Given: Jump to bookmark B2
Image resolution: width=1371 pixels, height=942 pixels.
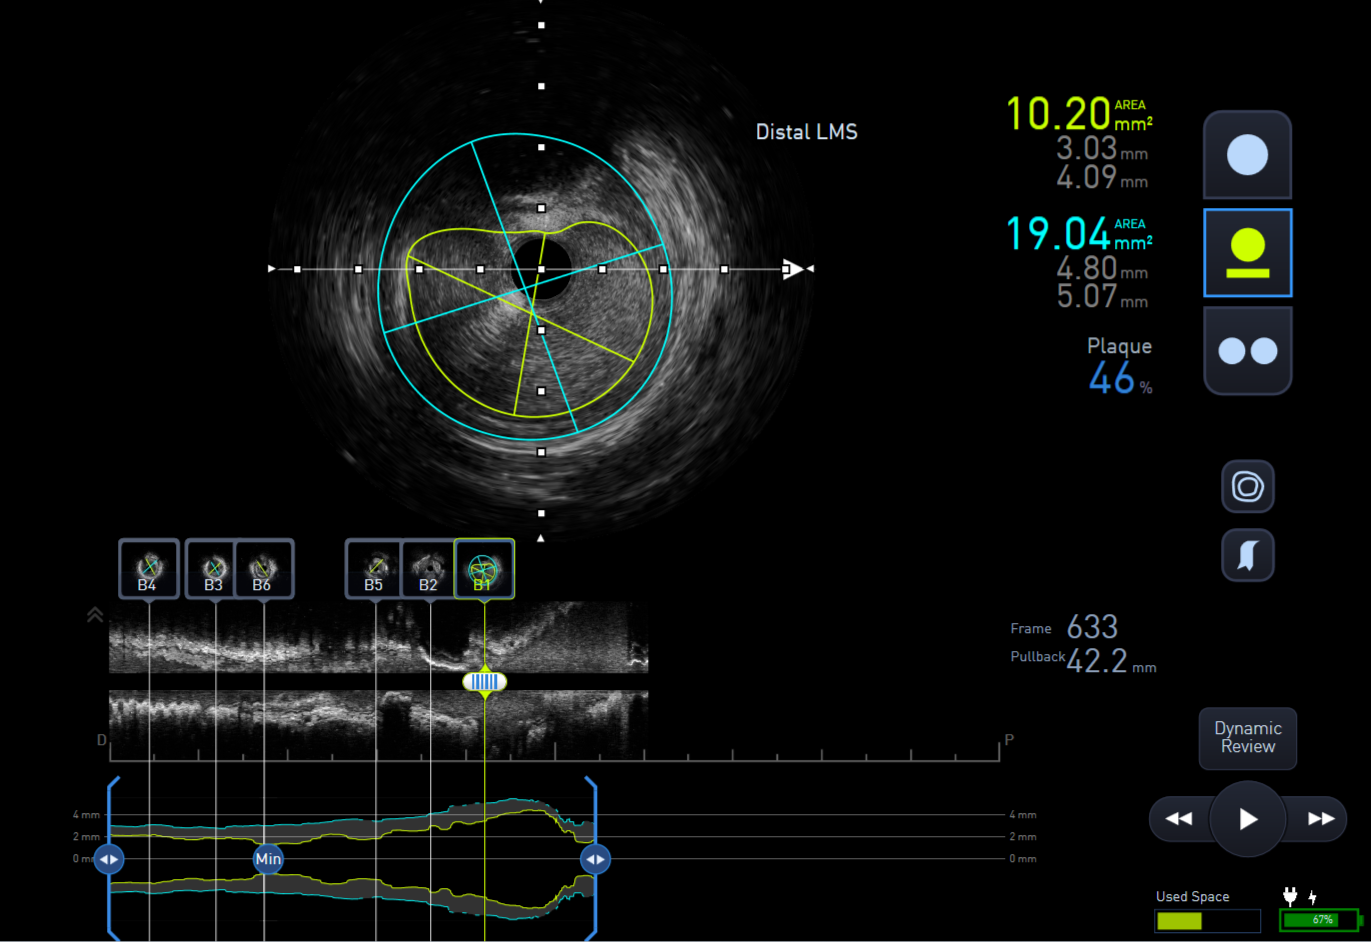Looking at the screenshot, I should coord(428,569).
